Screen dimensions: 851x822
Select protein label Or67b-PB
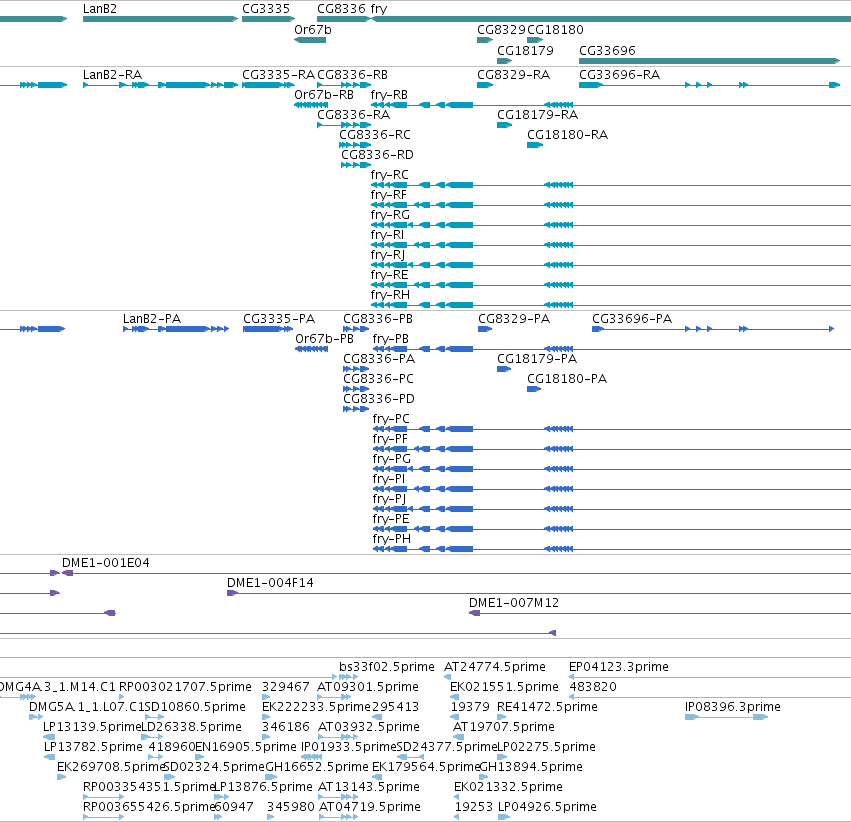coord(325,339)
